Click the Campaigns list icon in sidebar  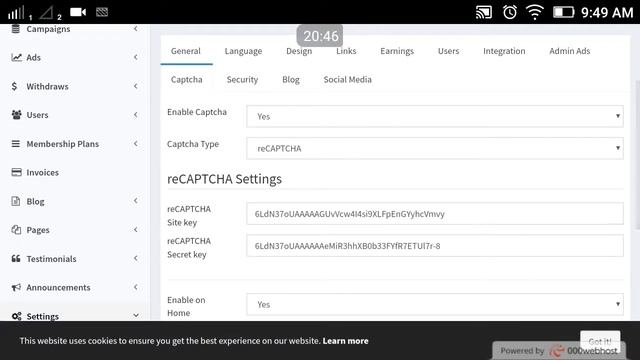click(x=16, y=29)
